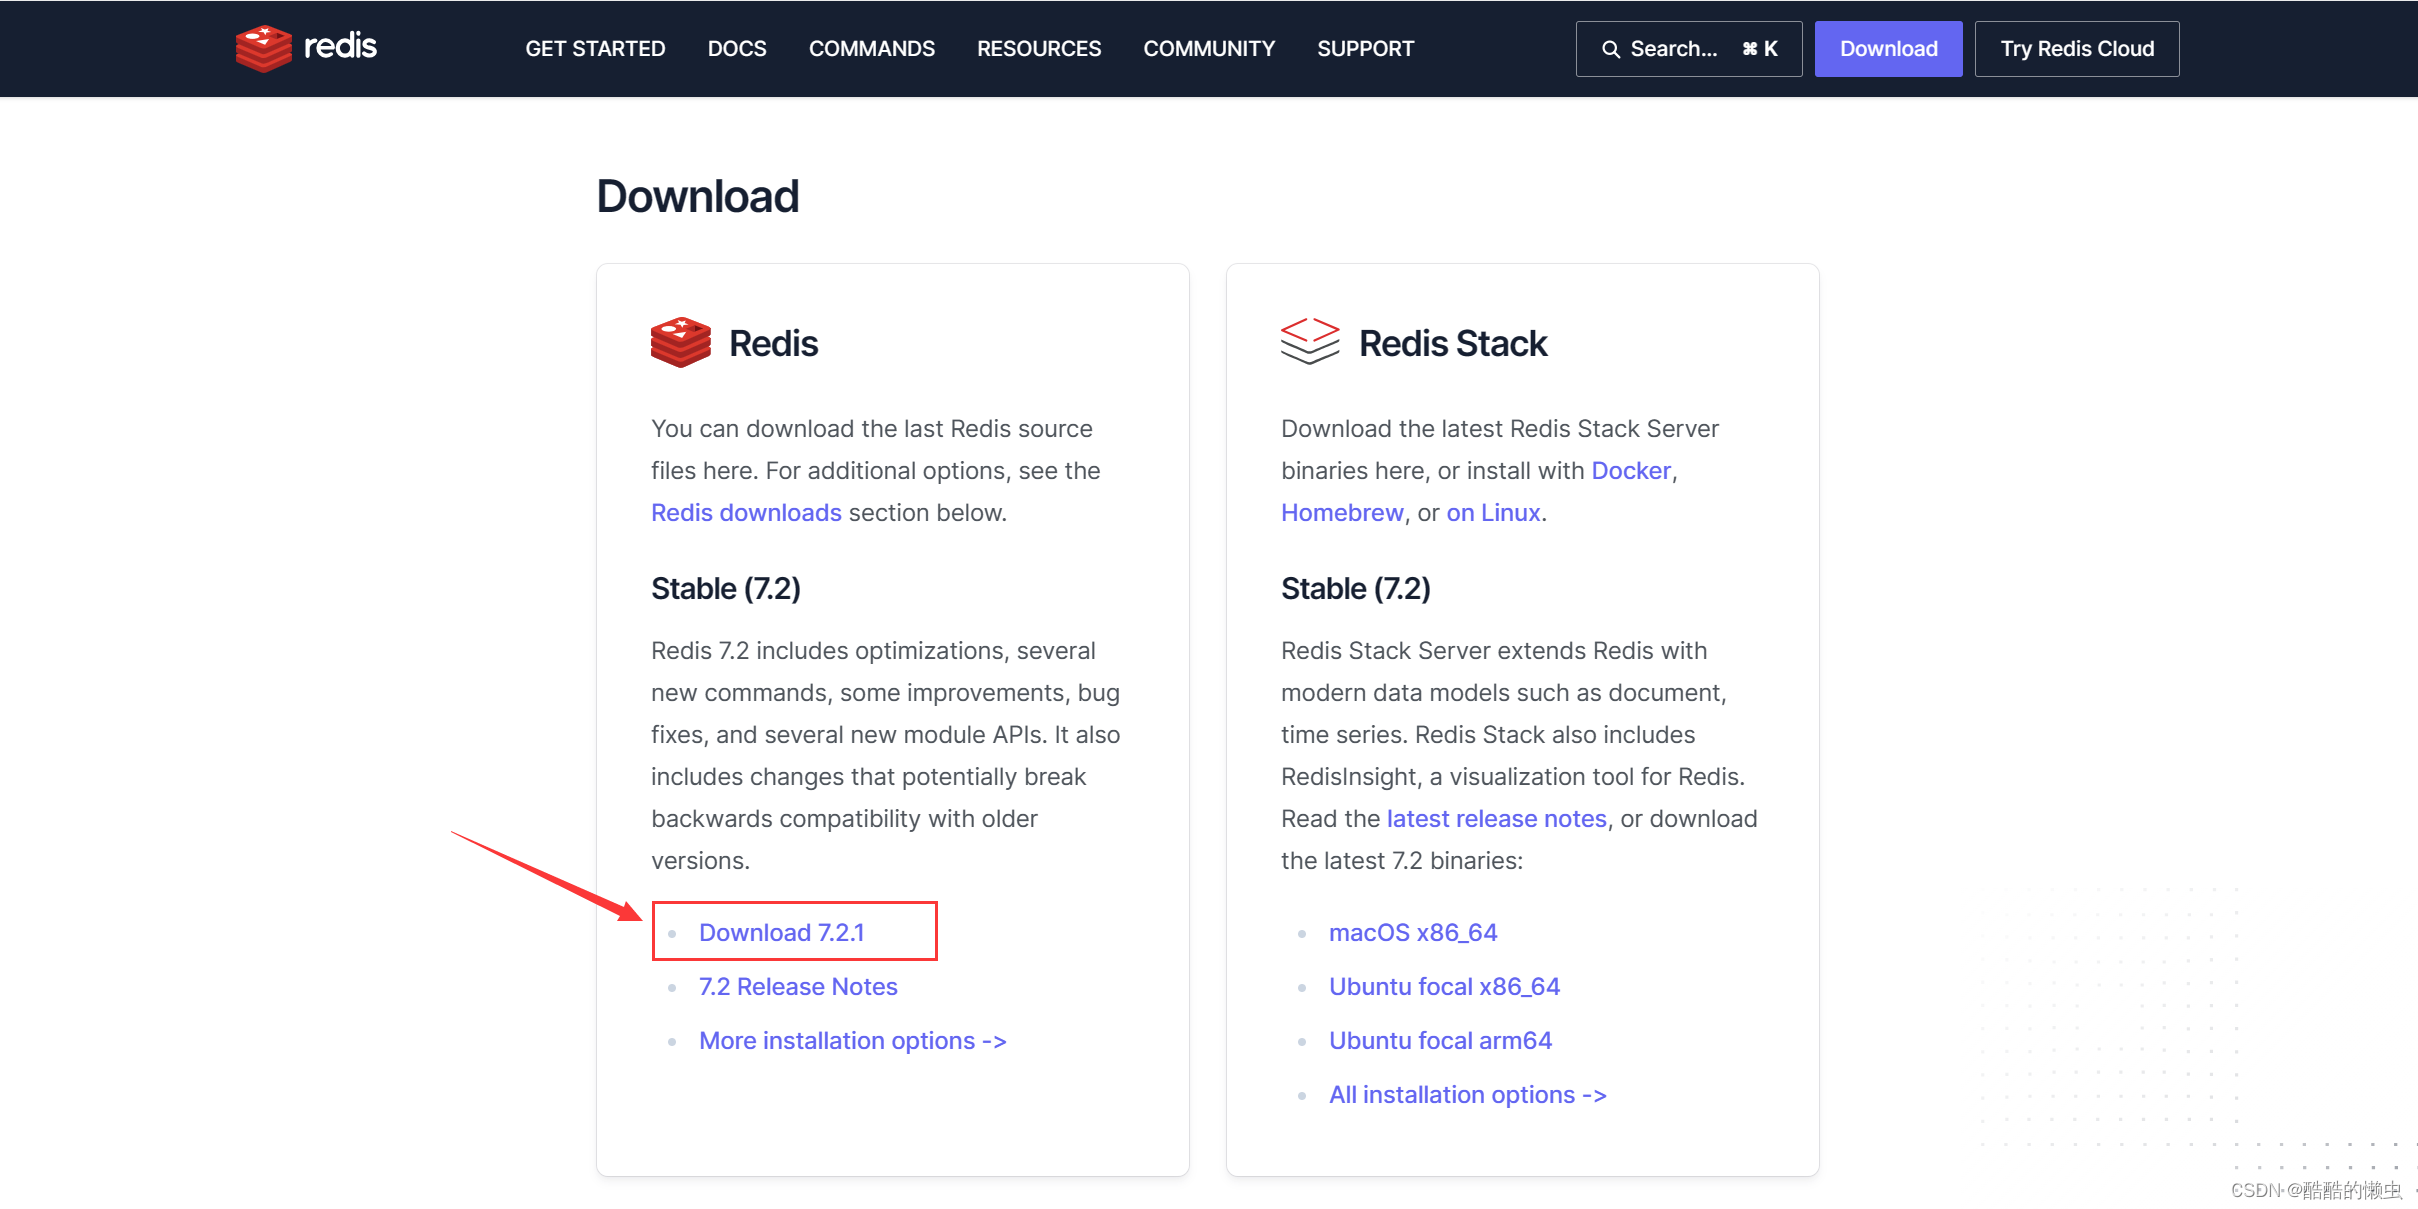Click the Try Redis Cloud button

coord(2077,49)
